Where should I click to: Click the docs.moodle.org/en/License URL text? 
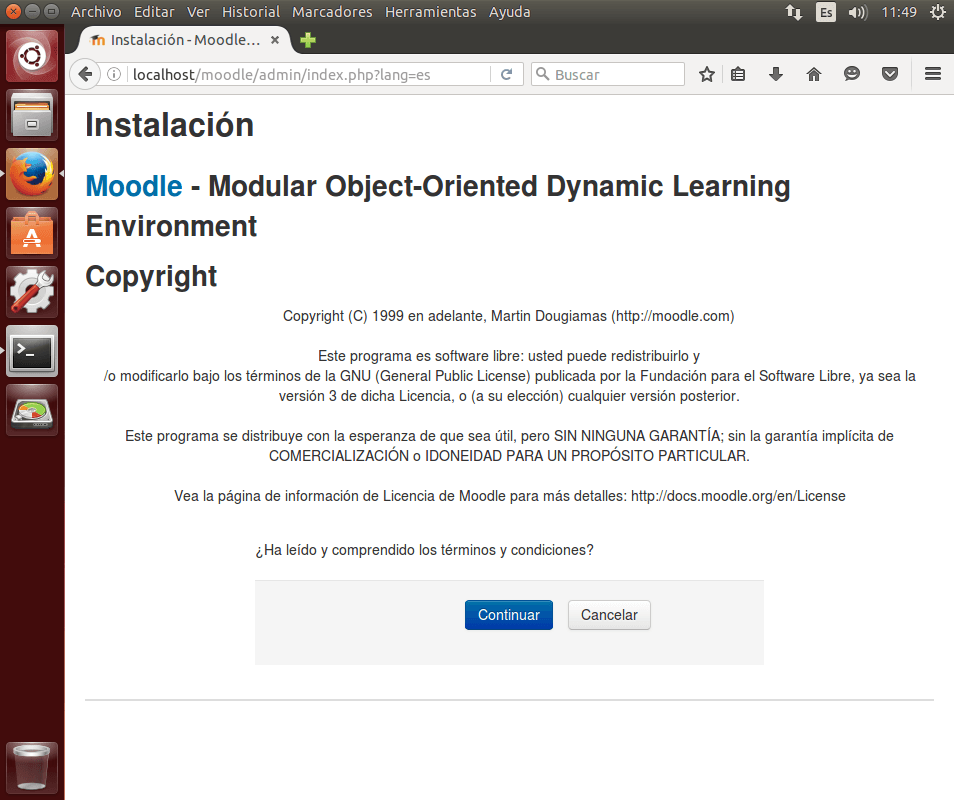tap(738, 496)
